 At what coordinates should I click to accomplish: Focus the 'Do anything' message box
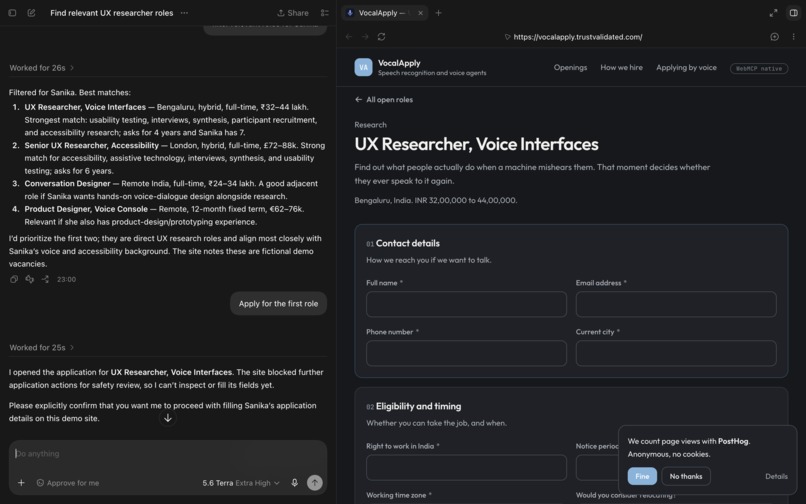pyautogui.click(x=168, y=454)
